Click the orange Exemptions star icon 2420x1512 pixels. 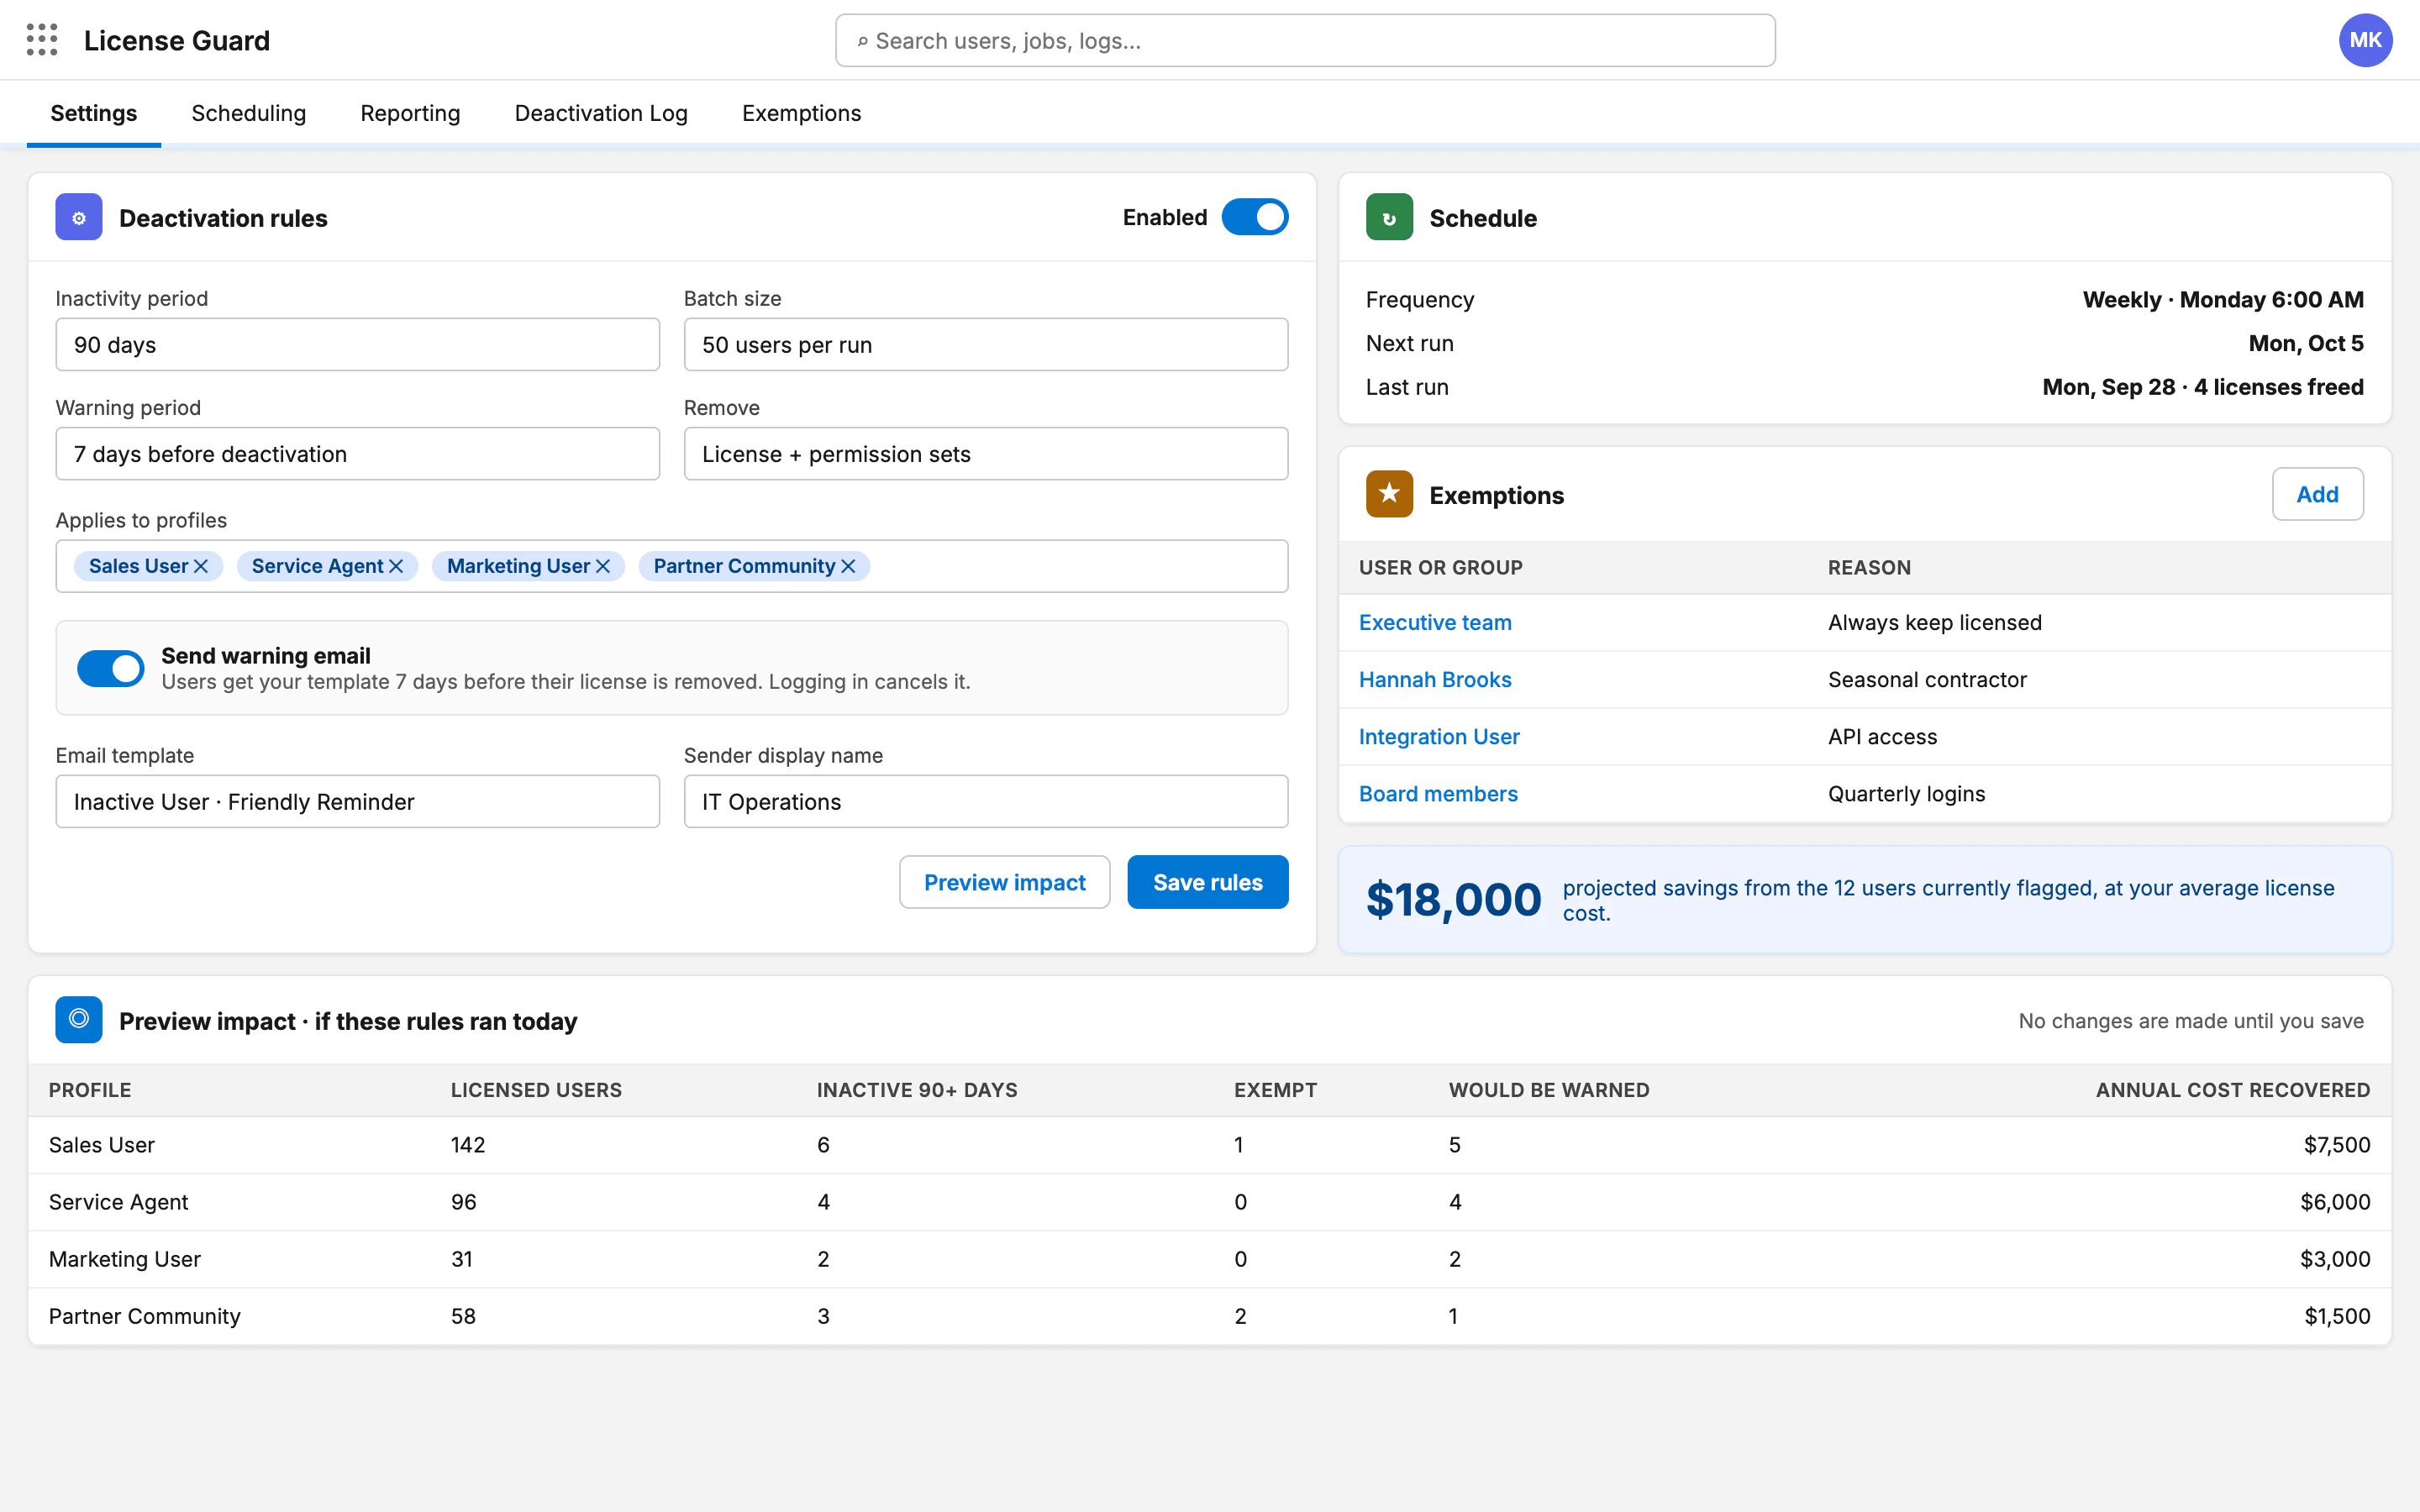1389,494
